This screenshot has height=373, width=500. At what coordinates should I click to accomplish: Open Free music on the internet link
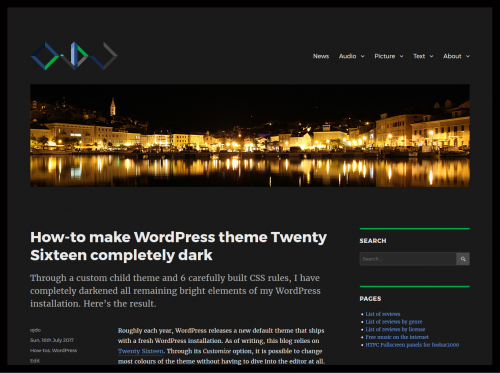coord(397,337)
